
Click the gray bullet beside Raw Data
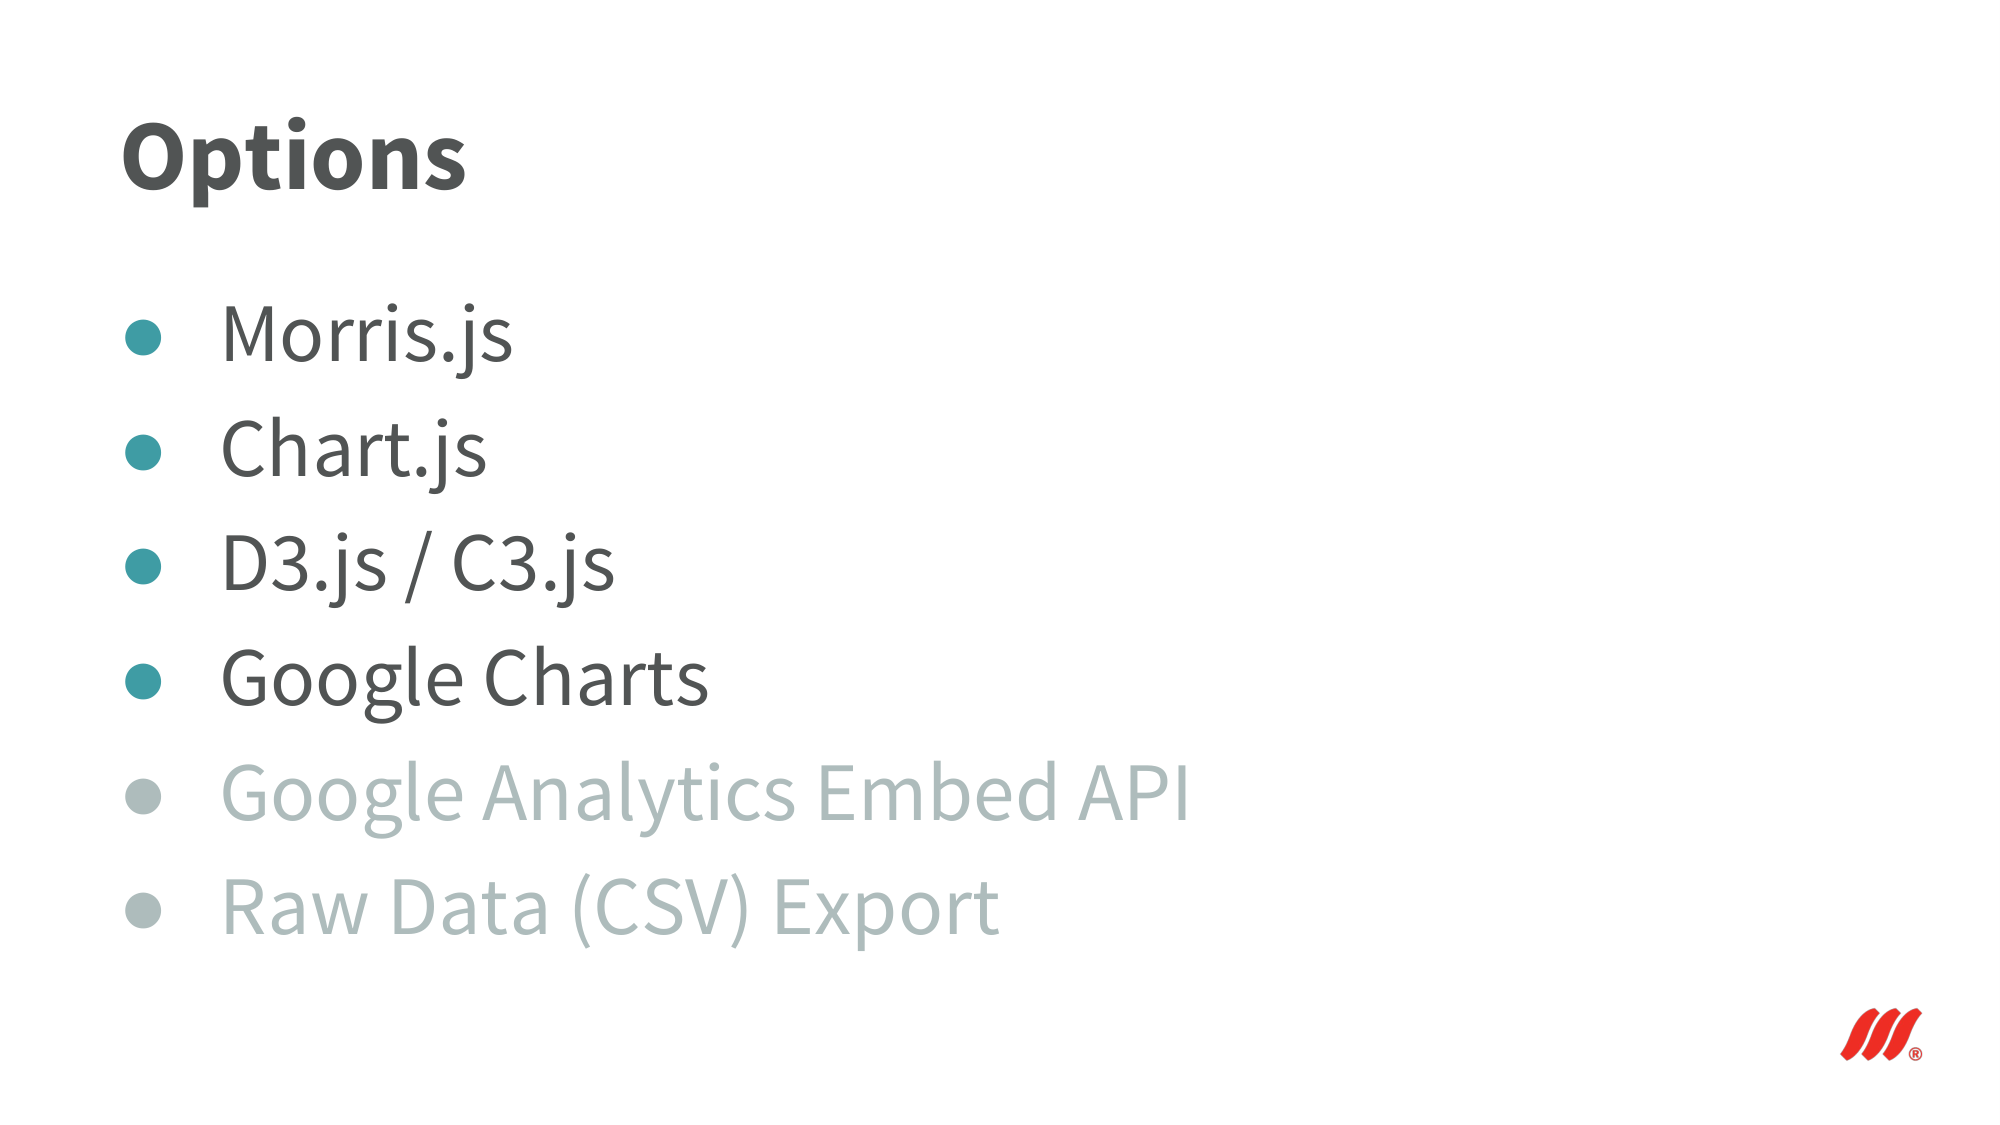pyautogui.click(x=143, y=910)
